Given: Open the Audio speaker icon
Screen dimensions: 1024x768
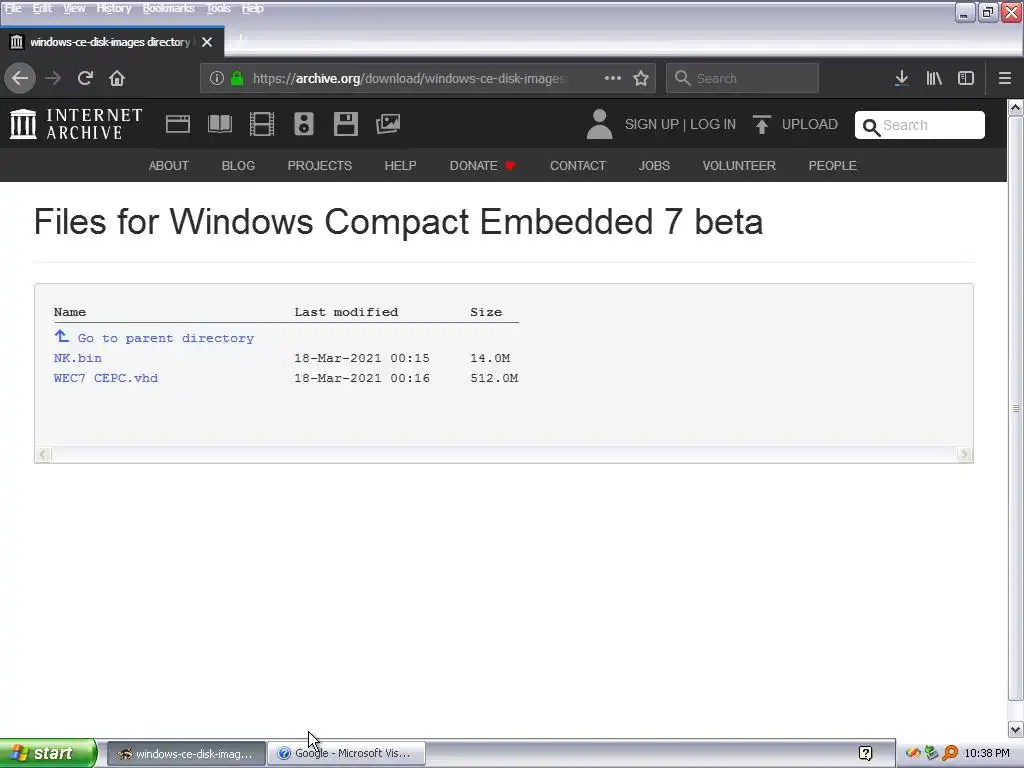Looking at the screenshot, I should point(304,124).
